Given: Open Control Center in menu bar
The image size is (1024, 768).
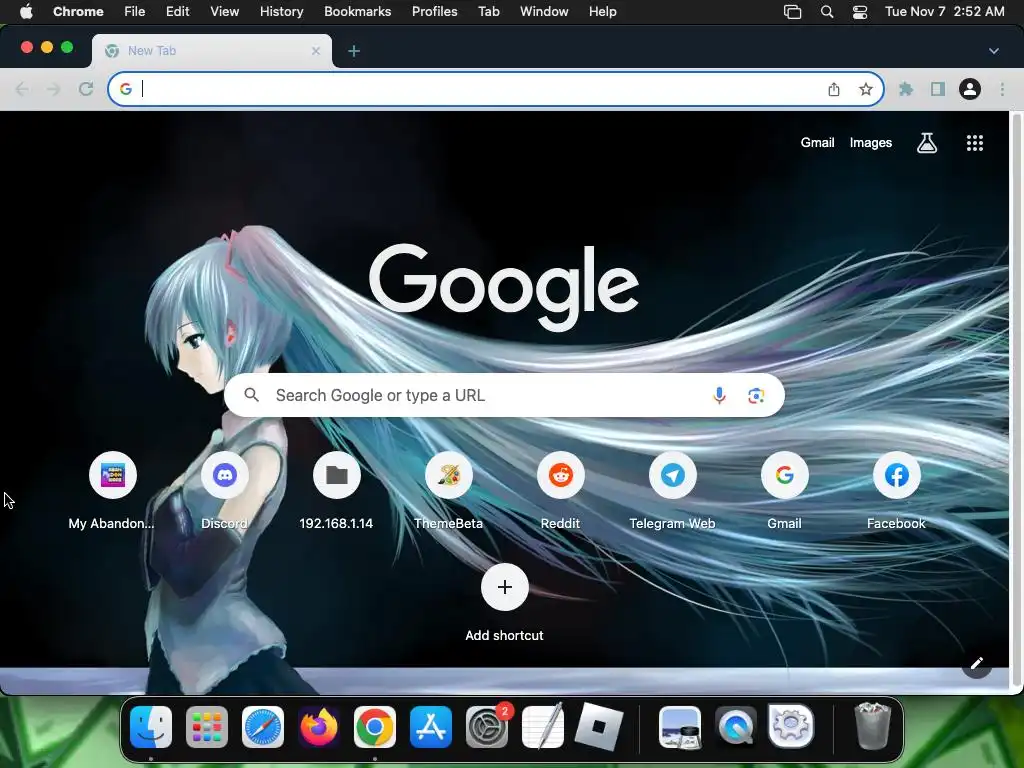Looking at the screenshot, I should [860, 12].
